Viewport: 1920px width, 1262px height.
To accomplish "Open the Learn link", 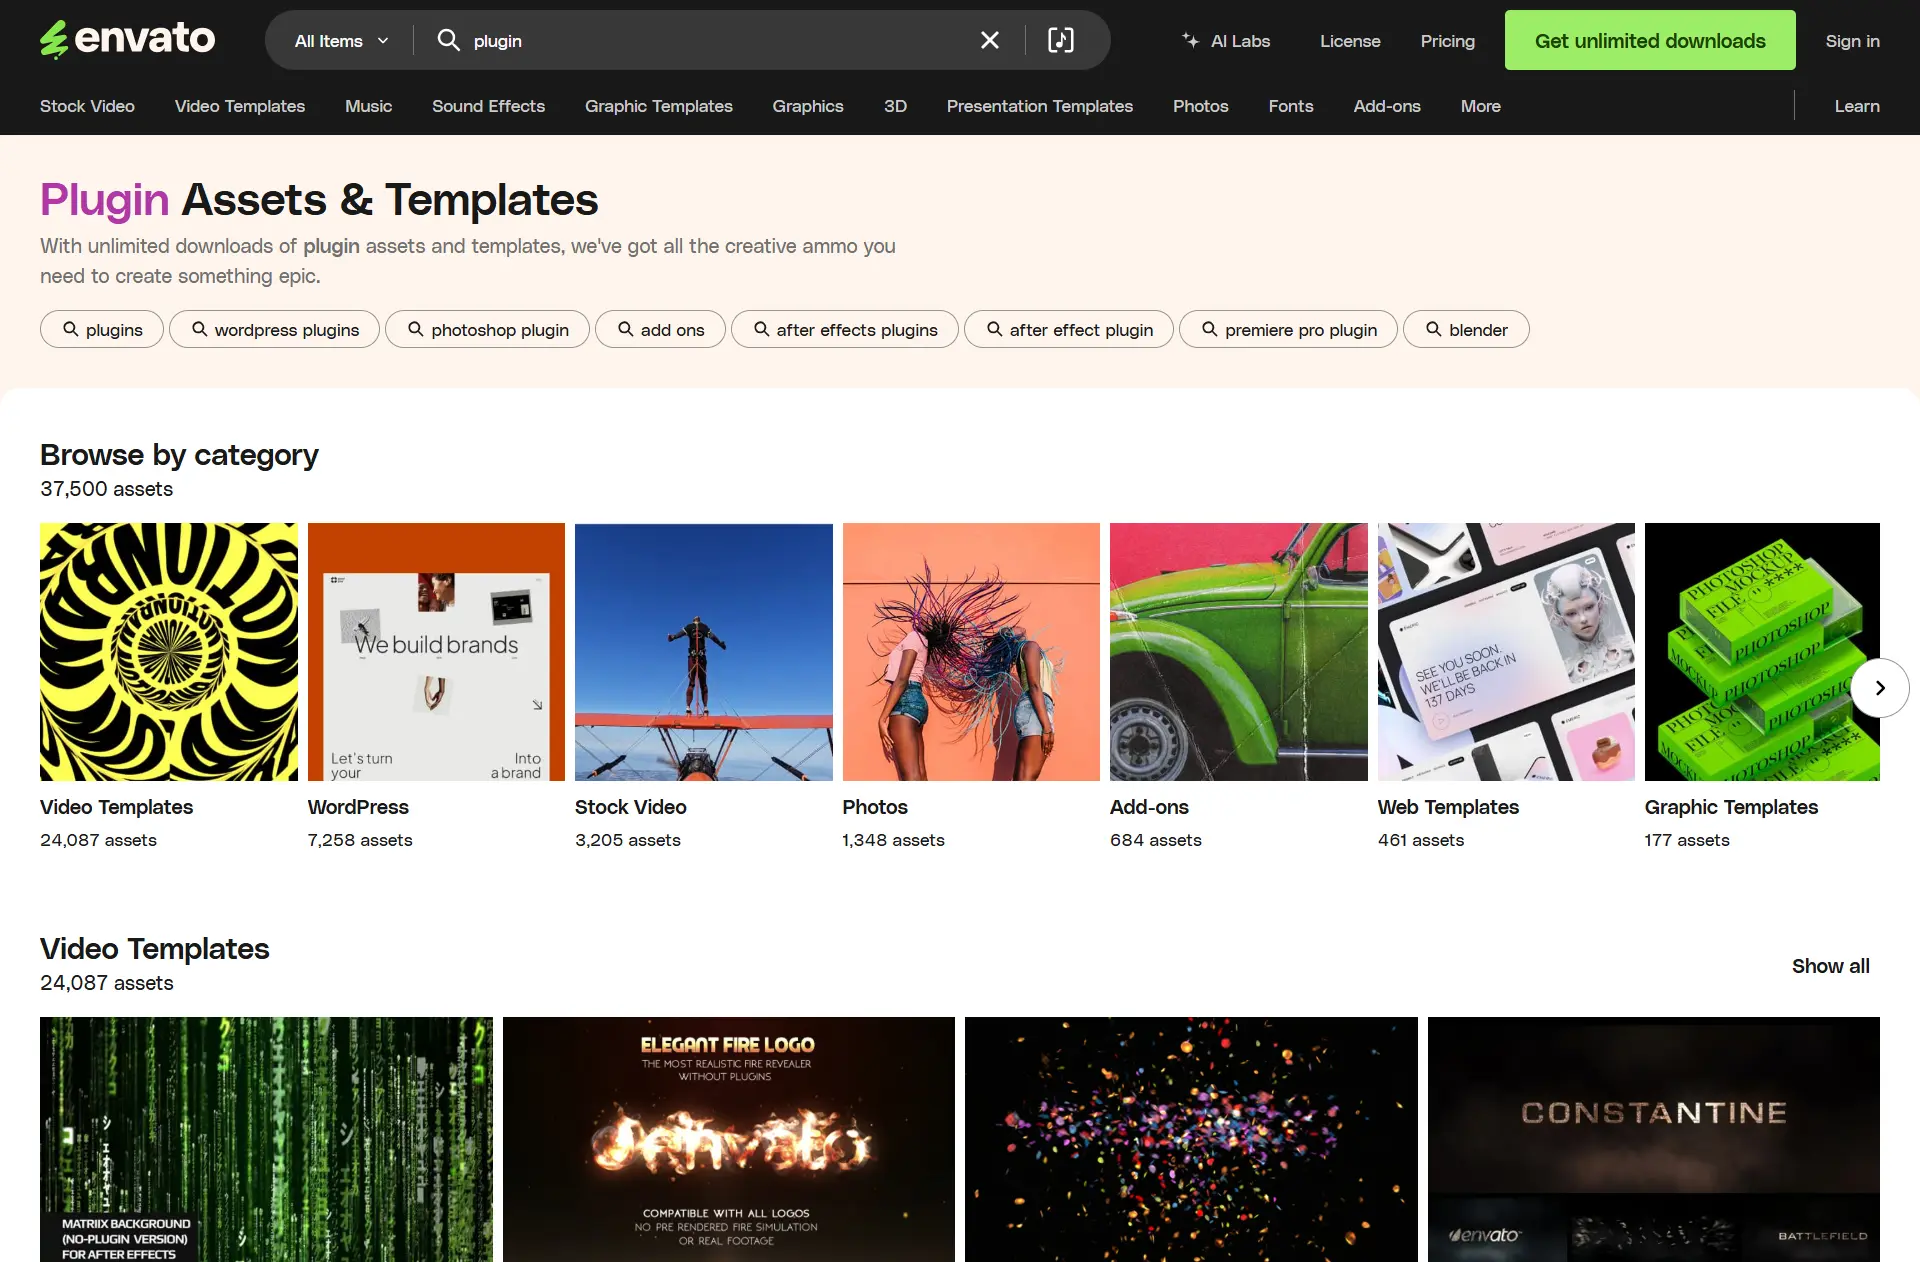I will pyautogui.click(x=1857, y=106).
